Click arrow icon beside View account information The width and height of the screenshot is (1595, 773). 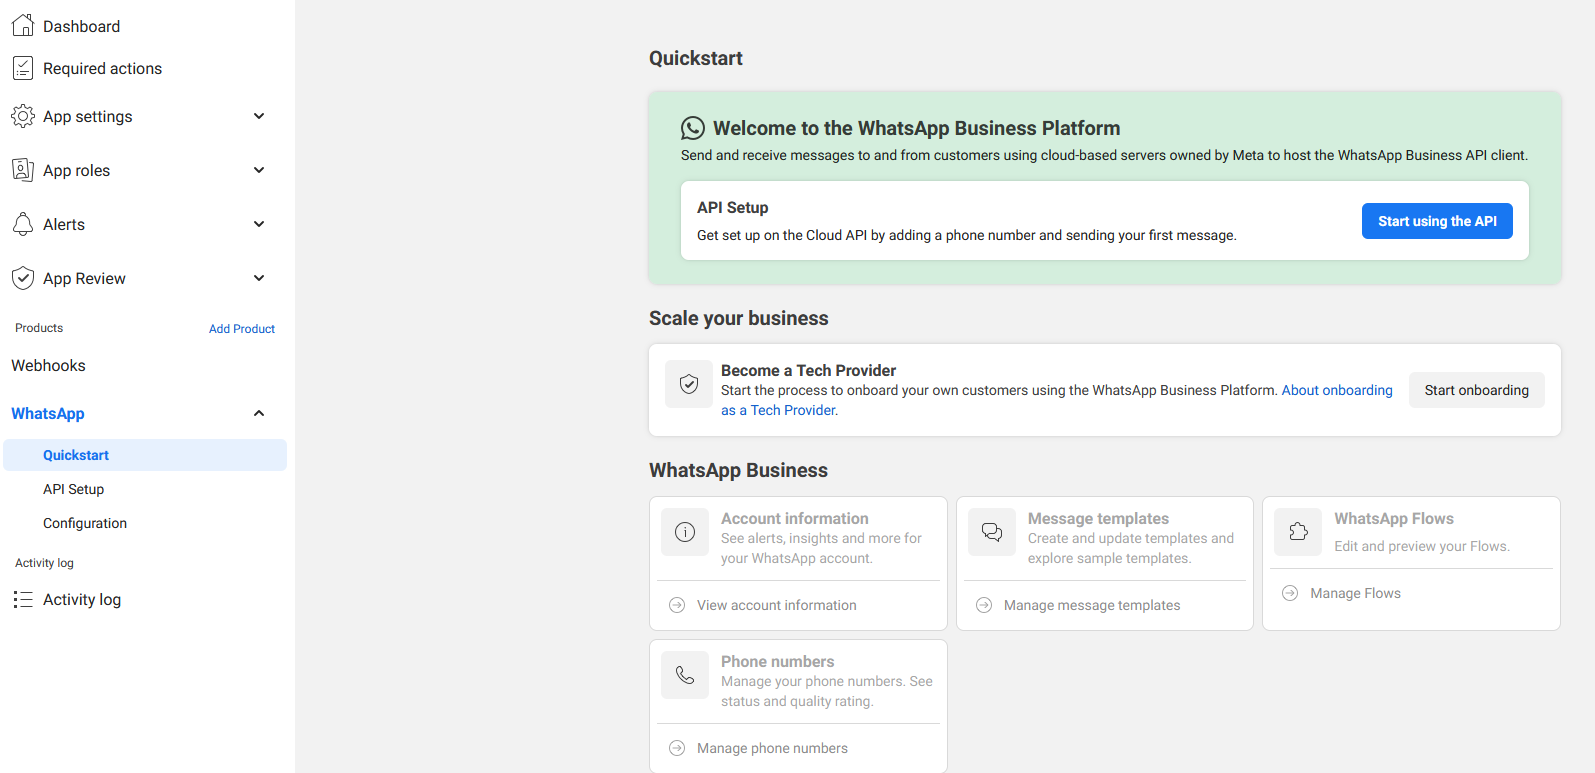pos(677,605)
